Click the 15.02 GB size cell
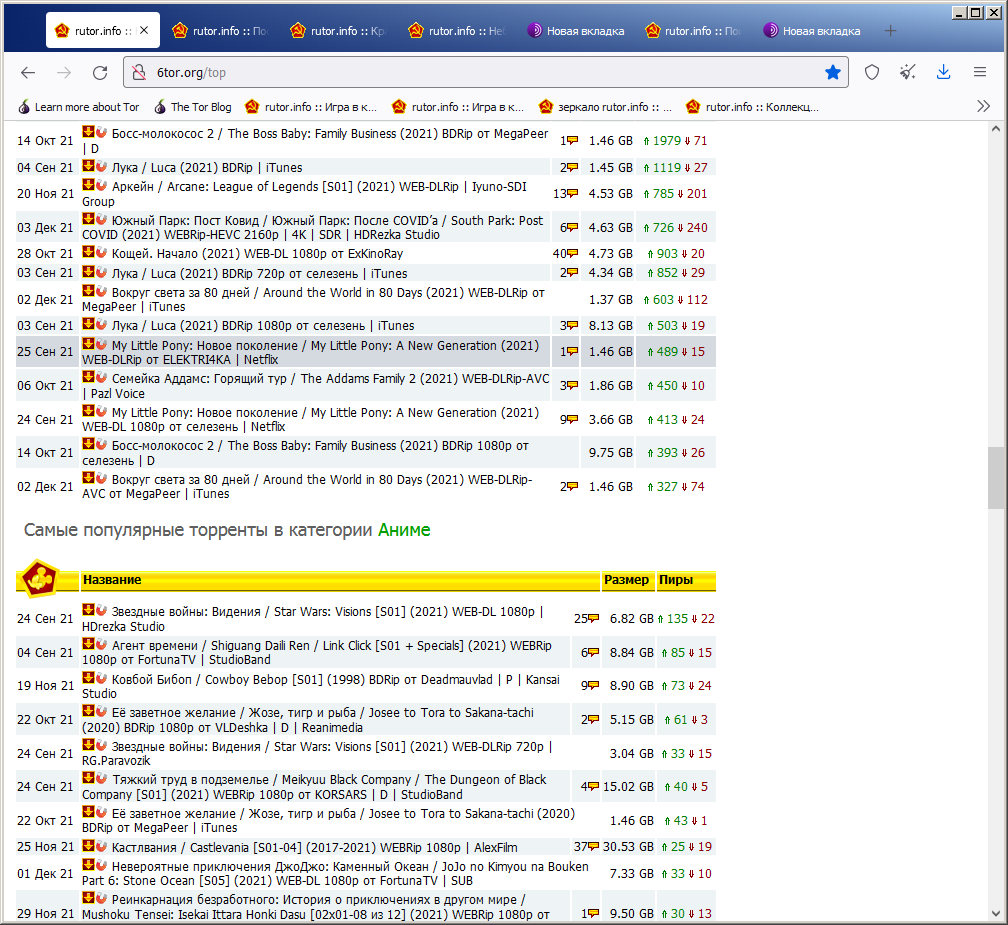 point(628,787)
